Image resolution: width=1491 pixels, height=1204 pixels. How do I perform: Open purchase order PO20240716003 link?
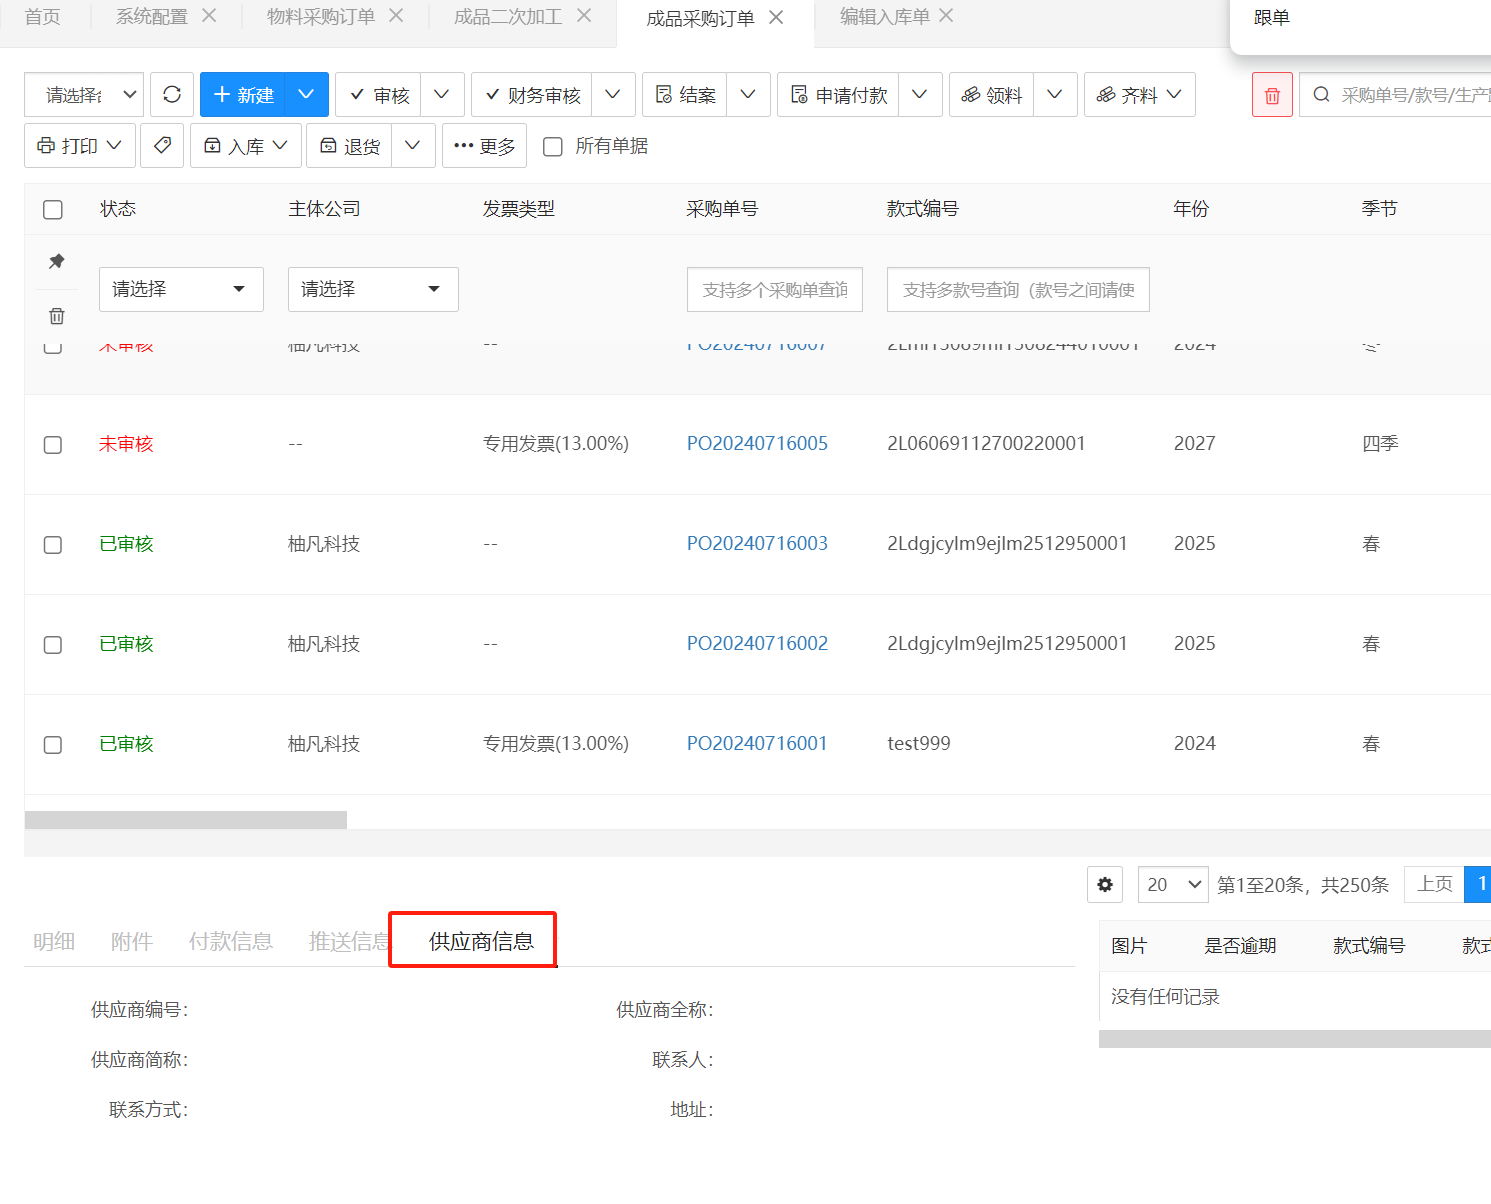pos(757,544)
